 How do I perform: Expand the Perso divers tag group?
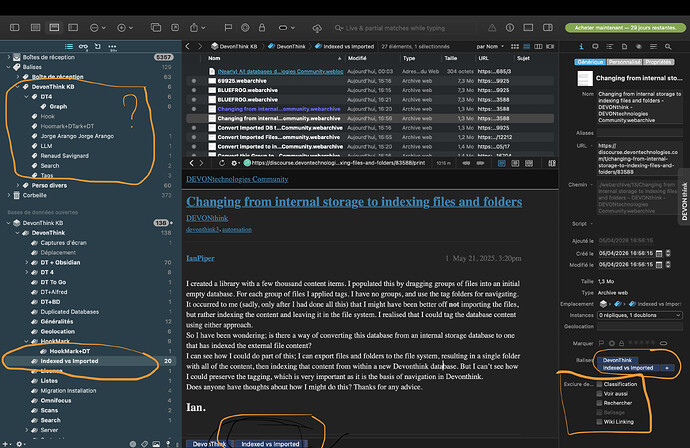click(x=18, y=185)
